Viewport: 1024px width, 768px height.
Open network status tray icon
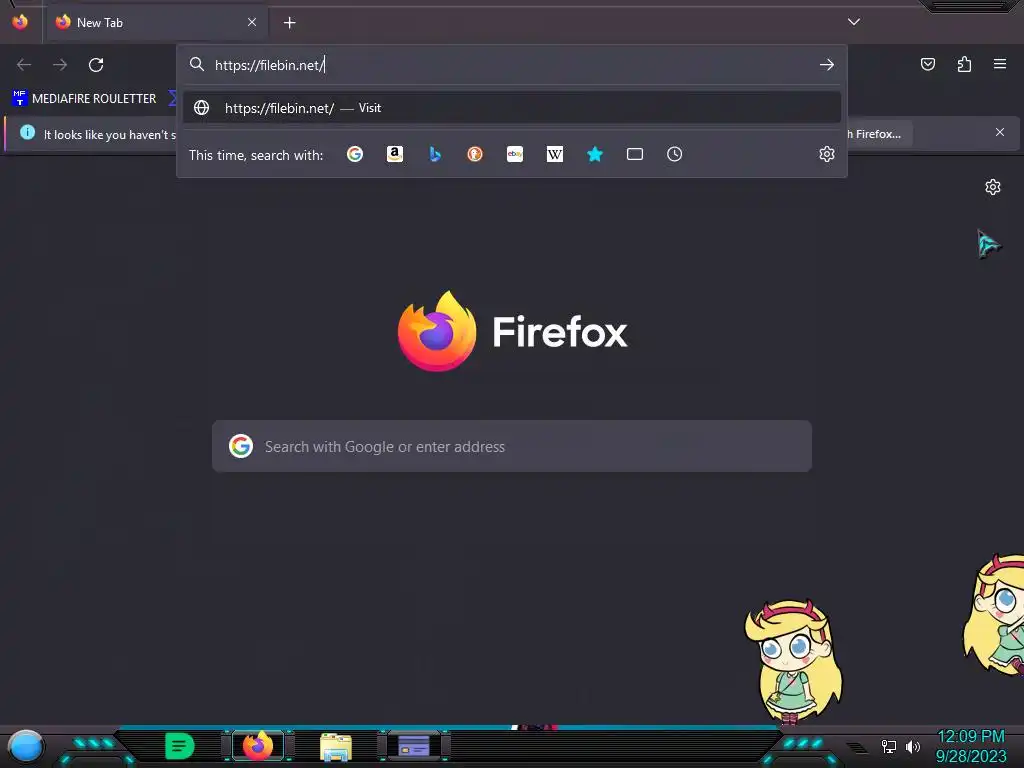(889, 746)
